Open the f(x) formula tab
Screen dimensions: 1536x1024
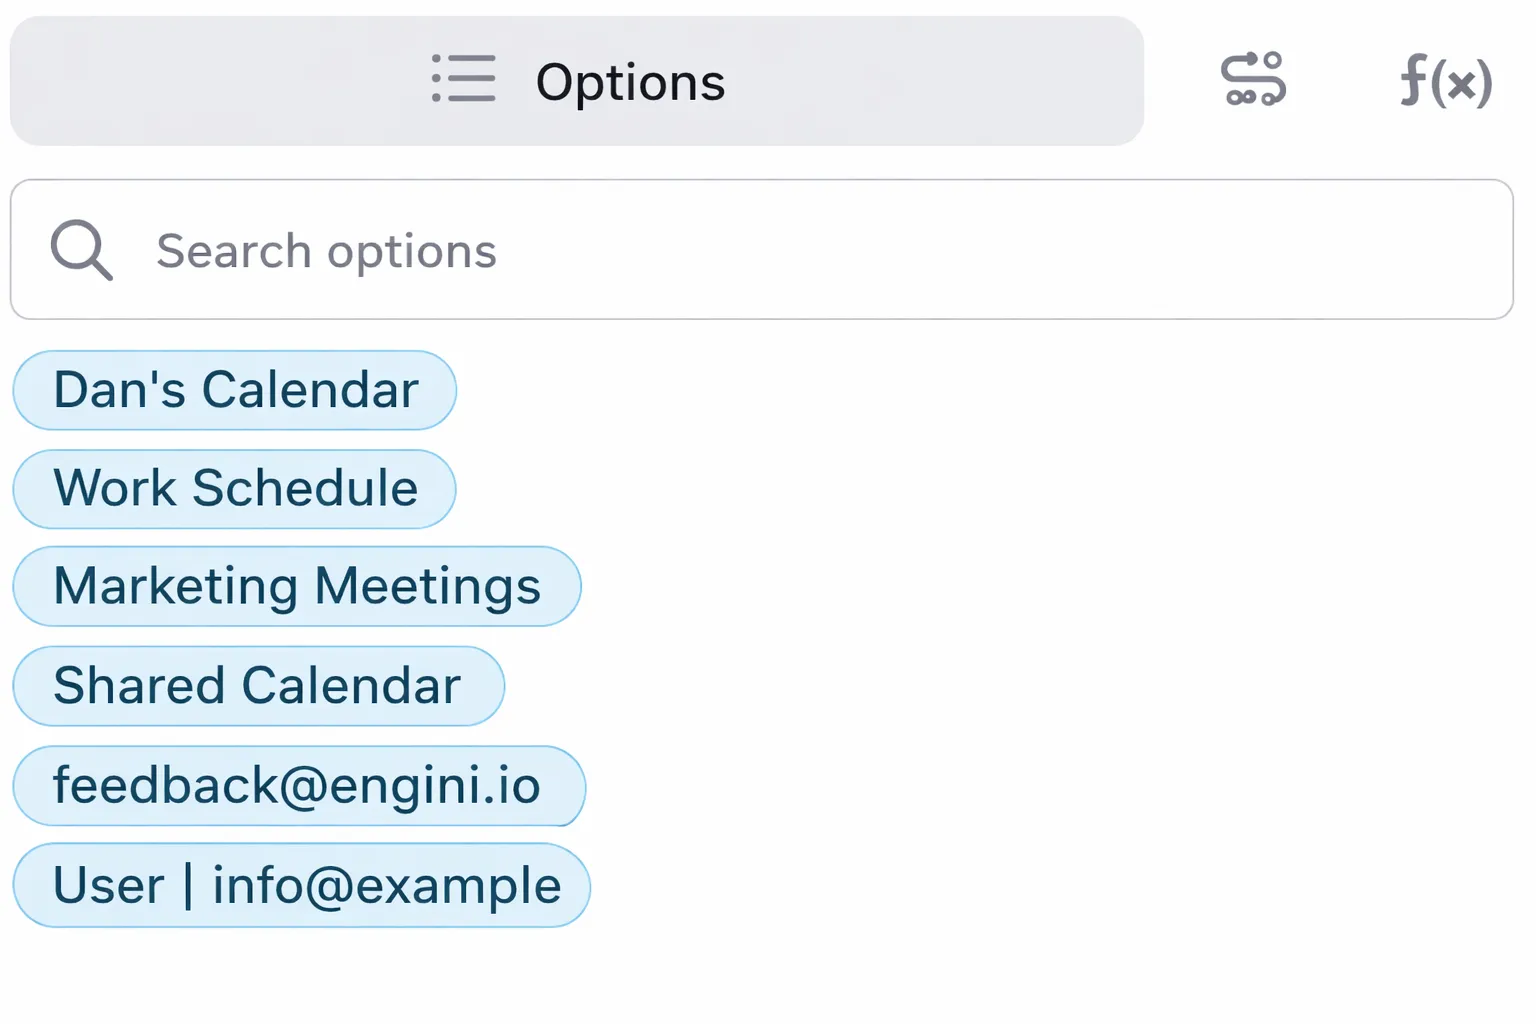tap(1446, 80)
